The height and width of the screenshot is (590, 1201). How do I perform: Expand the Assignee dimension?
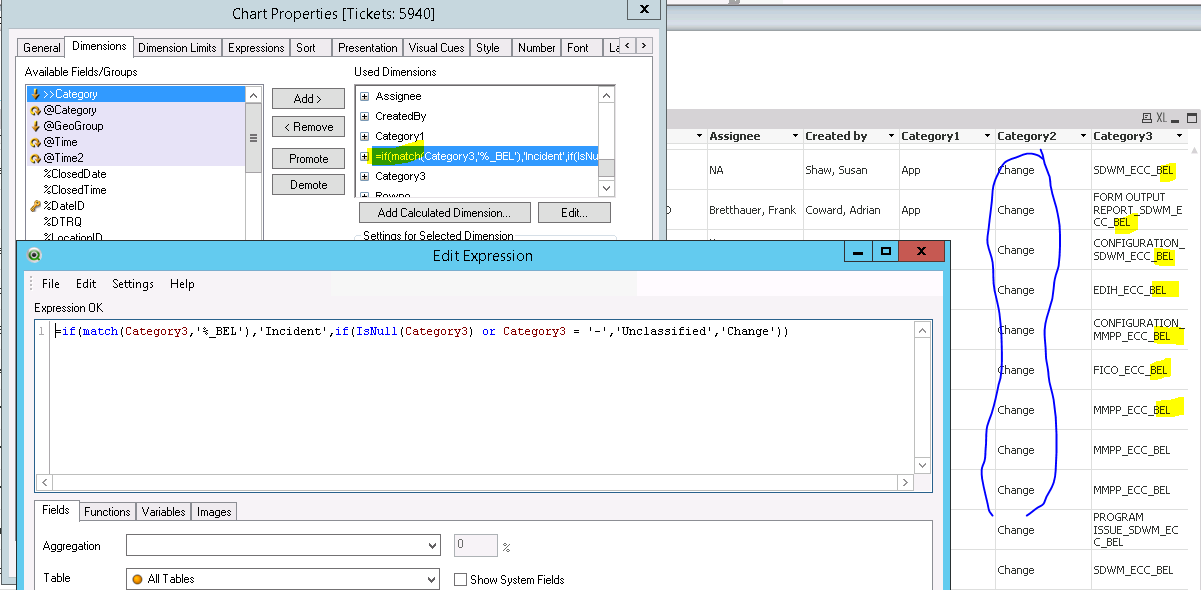point(365,96)
